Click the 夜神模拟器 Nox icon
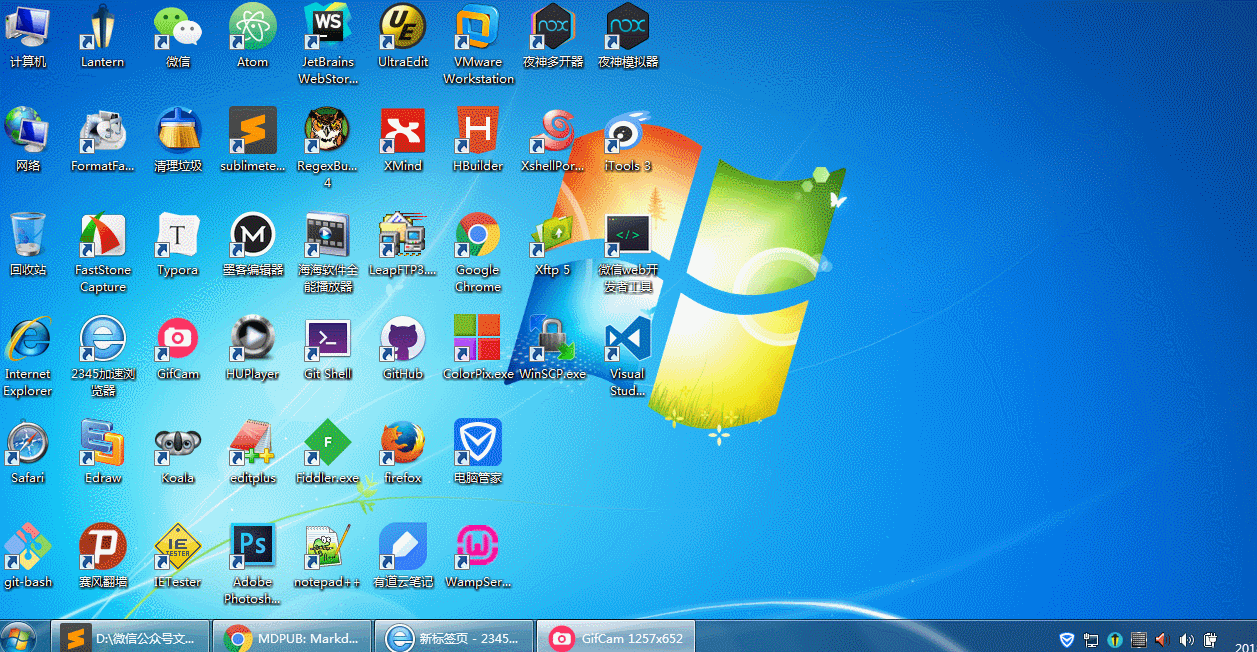This screenshot has height=652, width=1257. click(628, 36)
